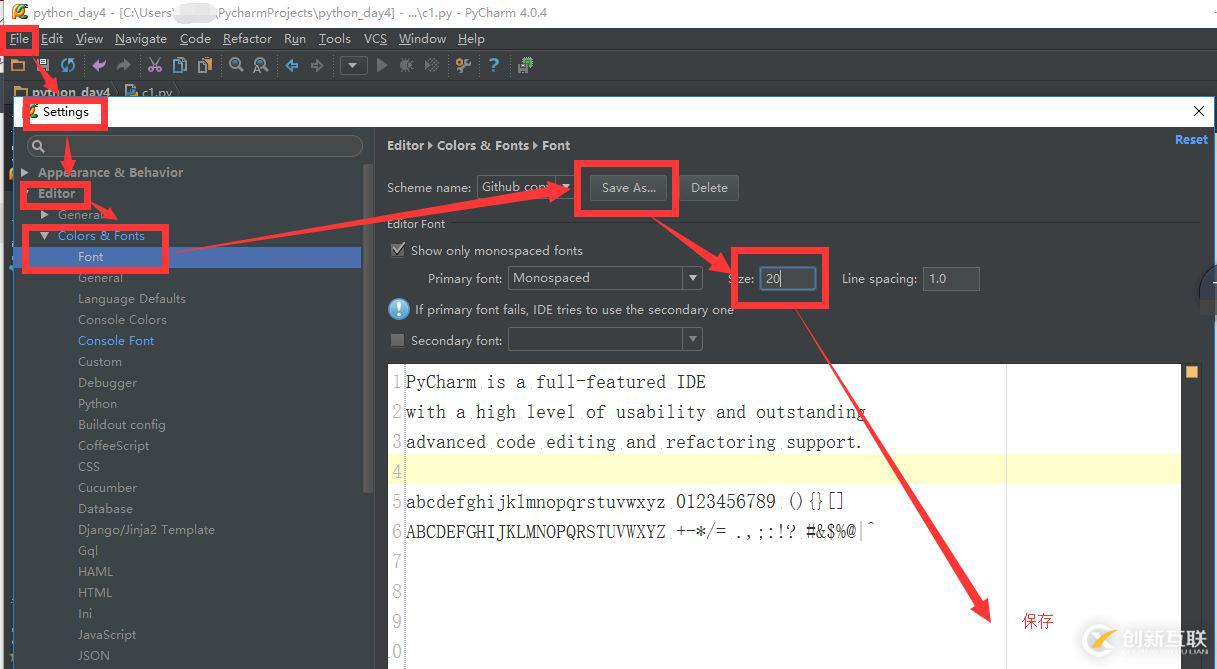This screenshot has height=669, width=1217.
Task: Select Console Font tree item
Action: [x=116, y=340]
